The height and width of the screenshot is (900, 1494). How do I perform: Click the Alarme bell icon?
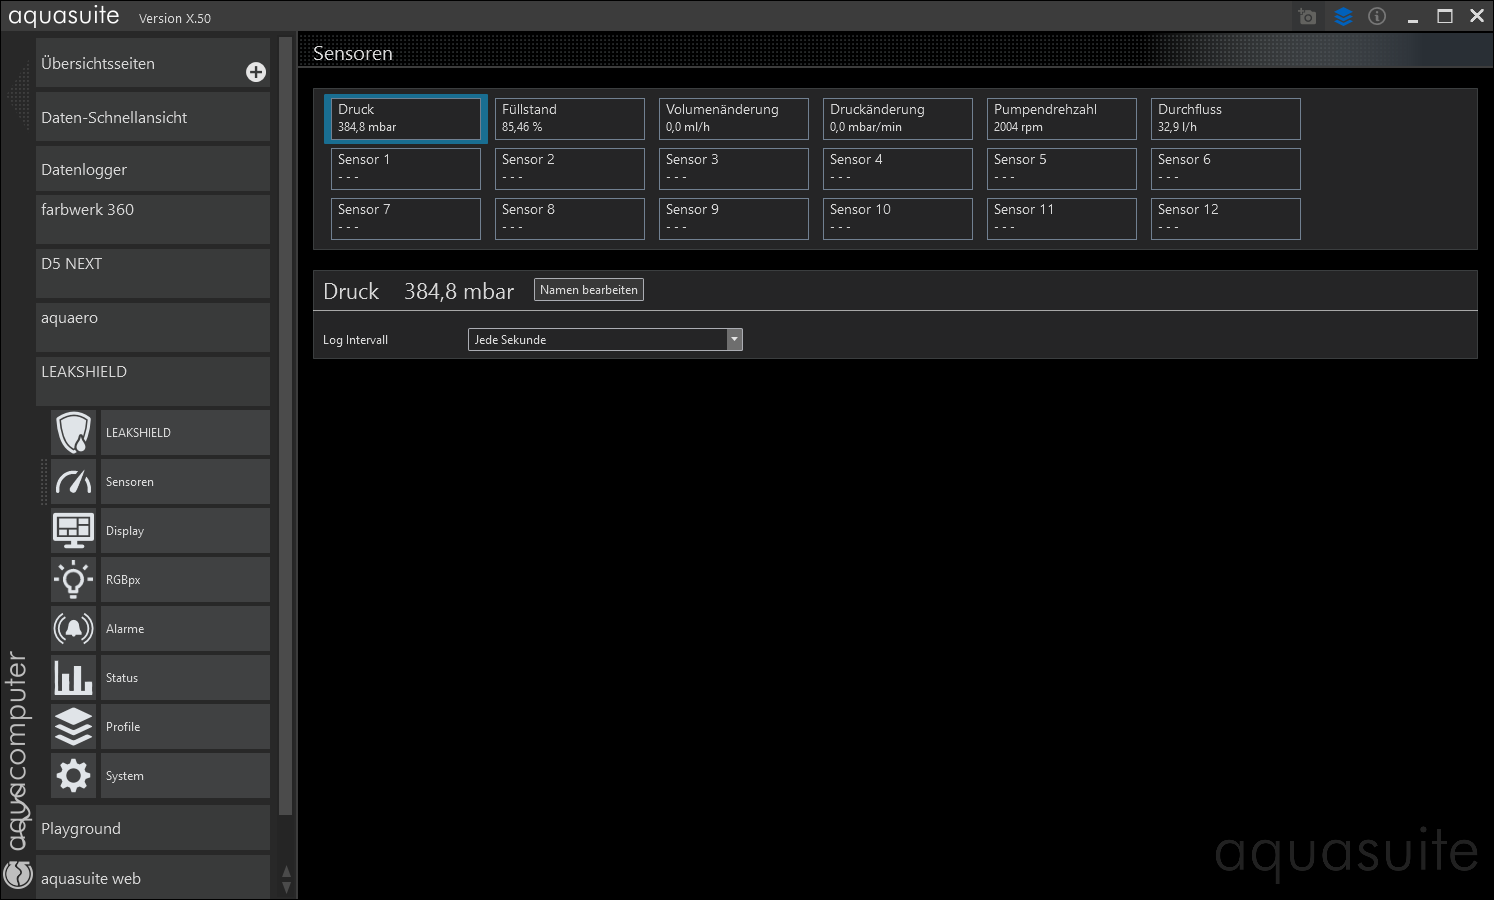(x=74, y=629)
